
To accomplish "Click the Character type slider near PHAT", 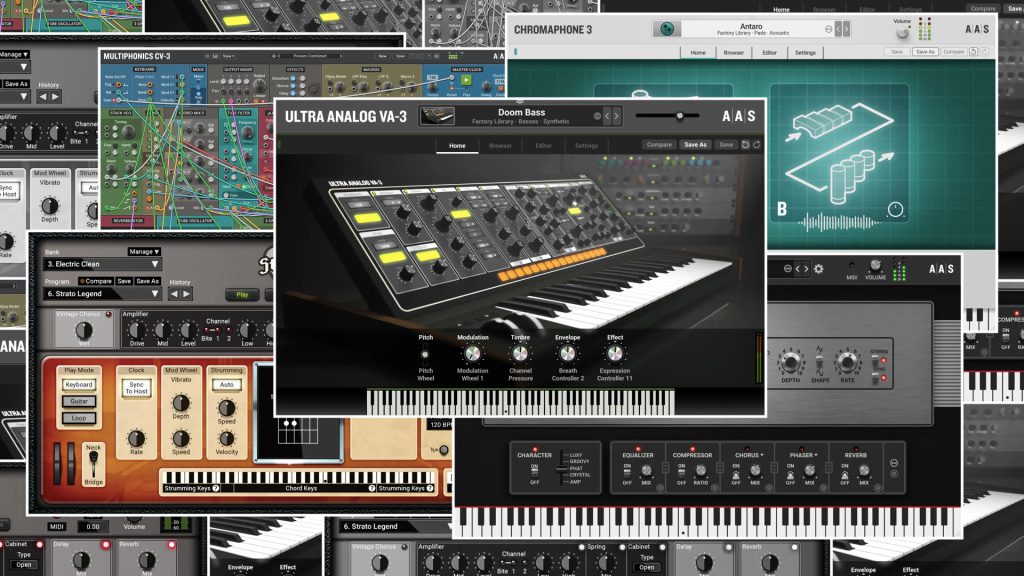I will point(560,470).
